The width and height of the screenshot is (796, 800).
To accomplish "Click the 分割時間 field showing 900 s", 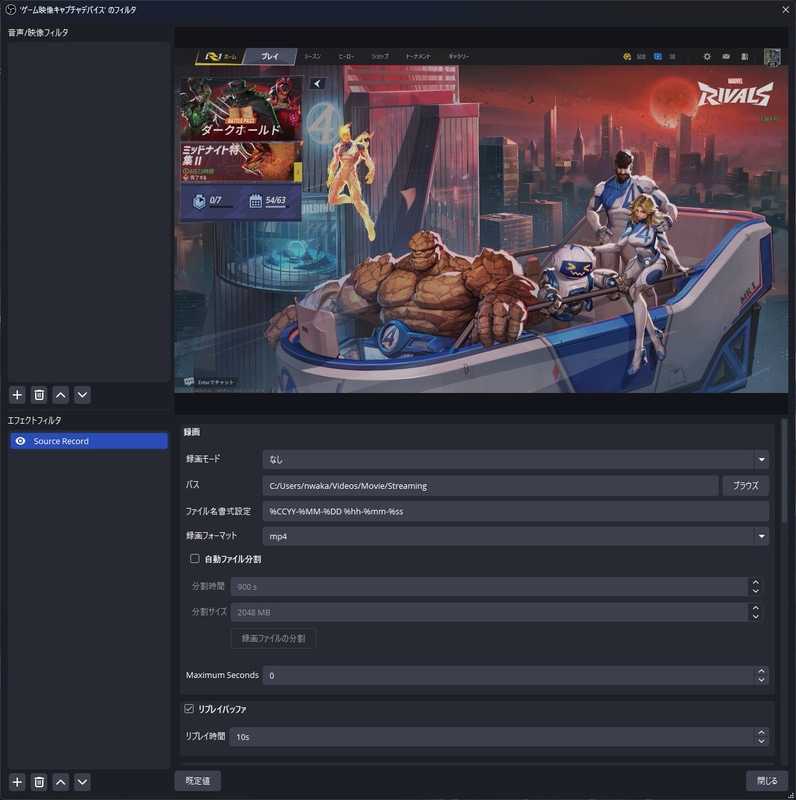I will coord(489,587).
